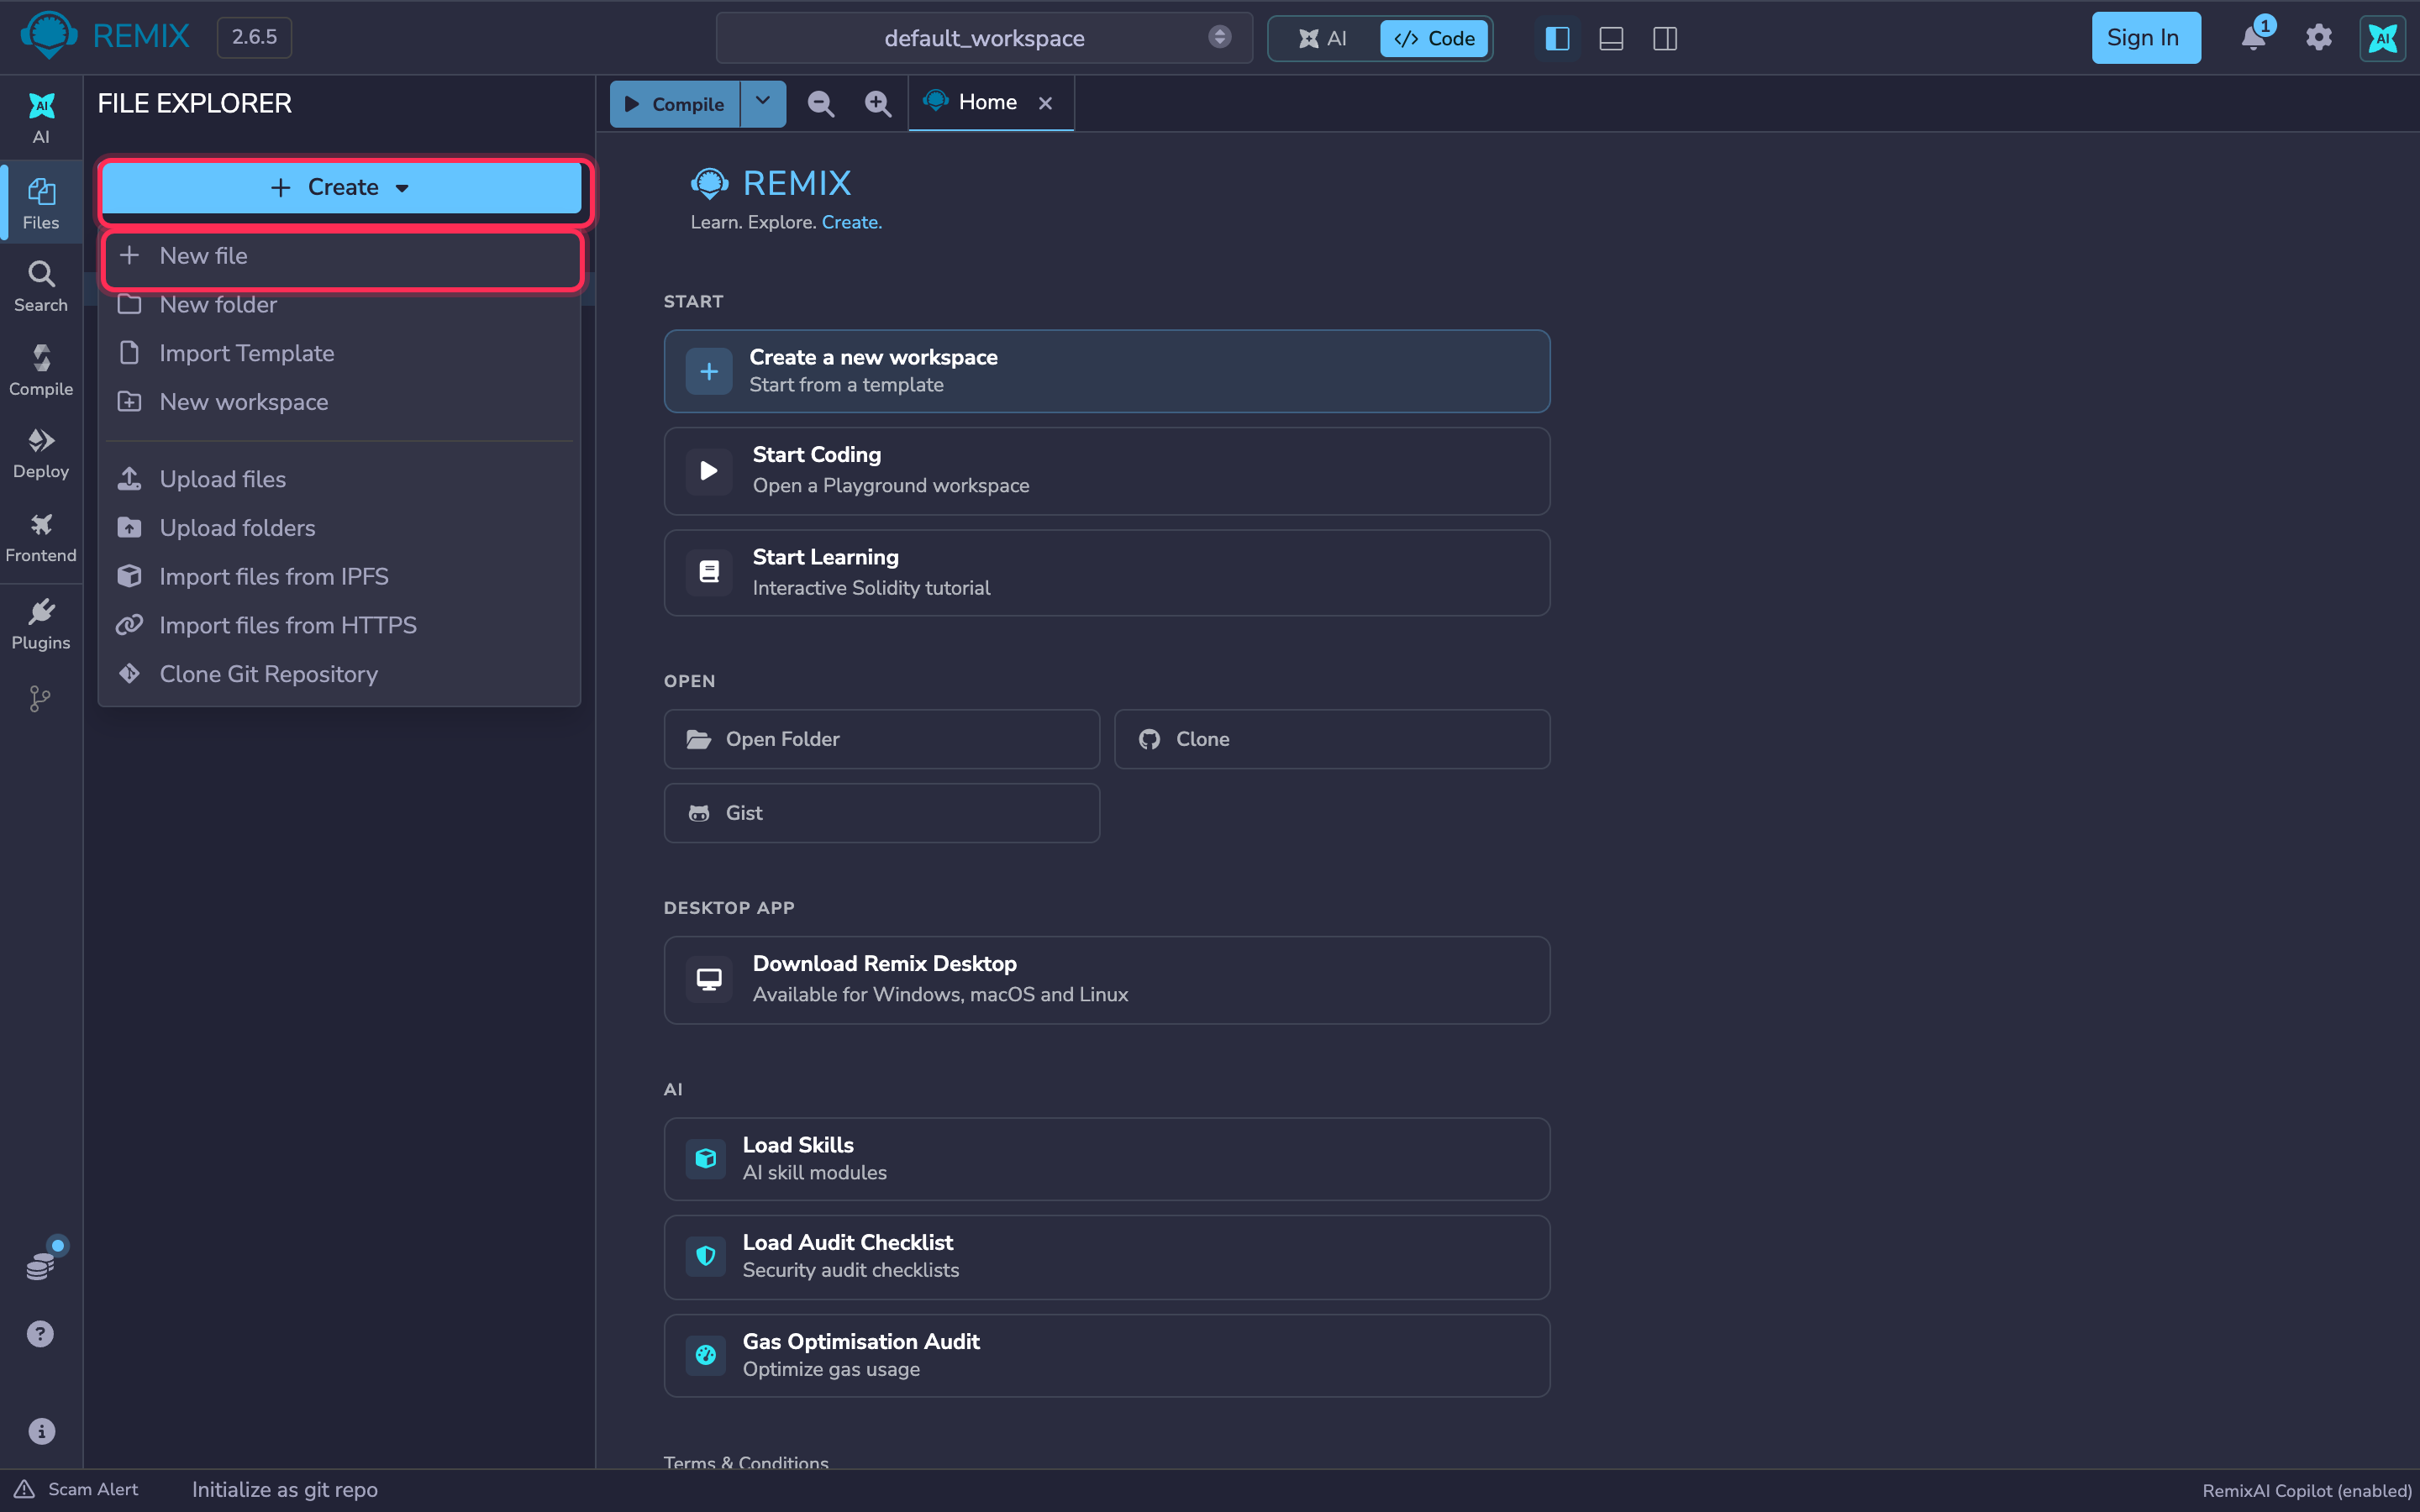
Task: Open the RemixAI assistant sidebar icon
Action: tap(41, 117)
